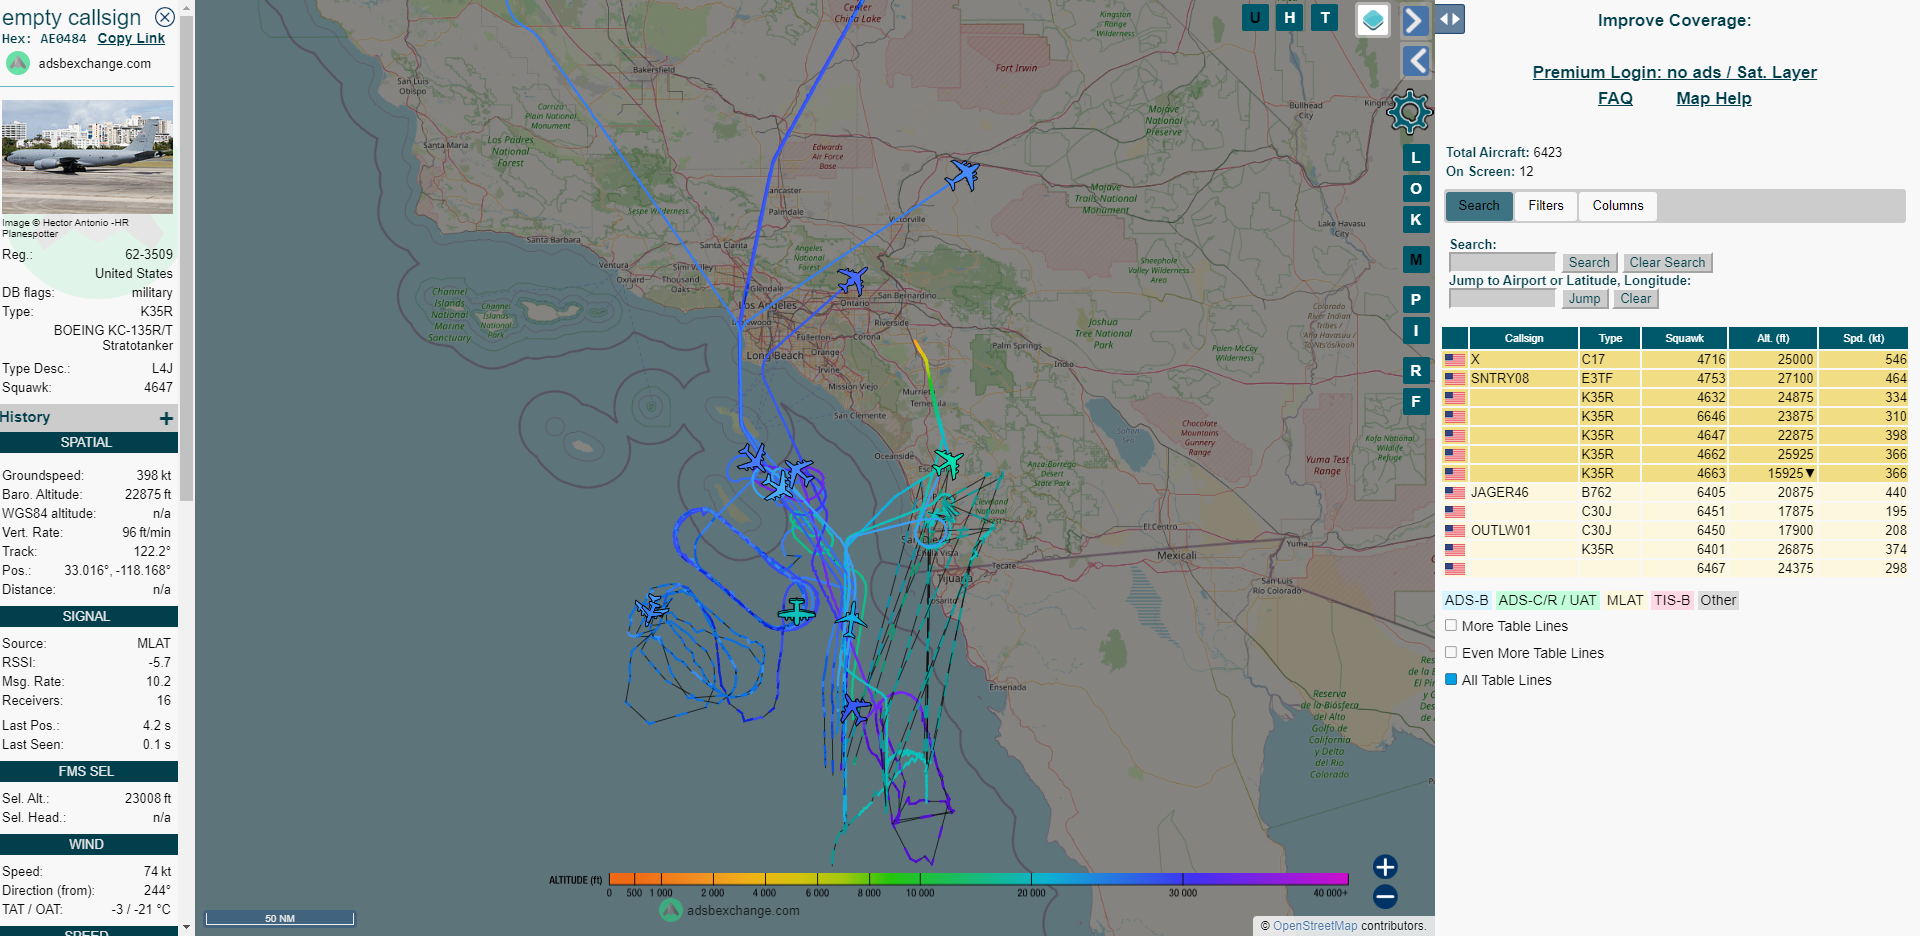Zoom out the map with minus button

click(x=1385, y=897)
